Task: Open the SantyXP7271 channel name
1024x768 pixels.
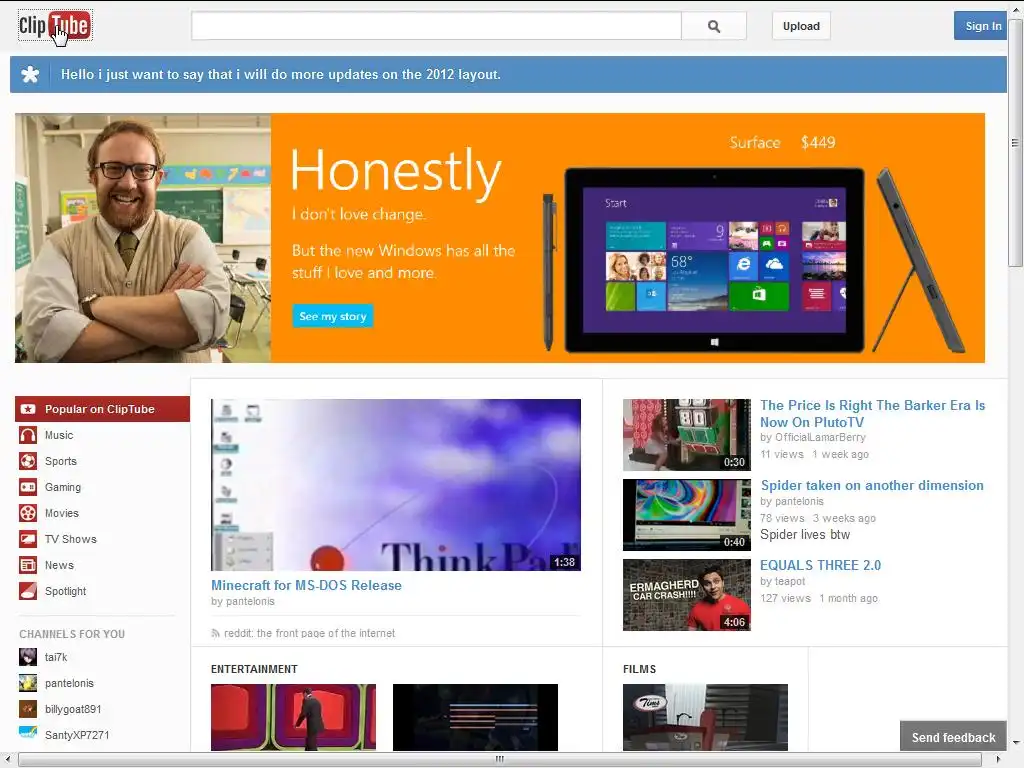Action: 76,735
